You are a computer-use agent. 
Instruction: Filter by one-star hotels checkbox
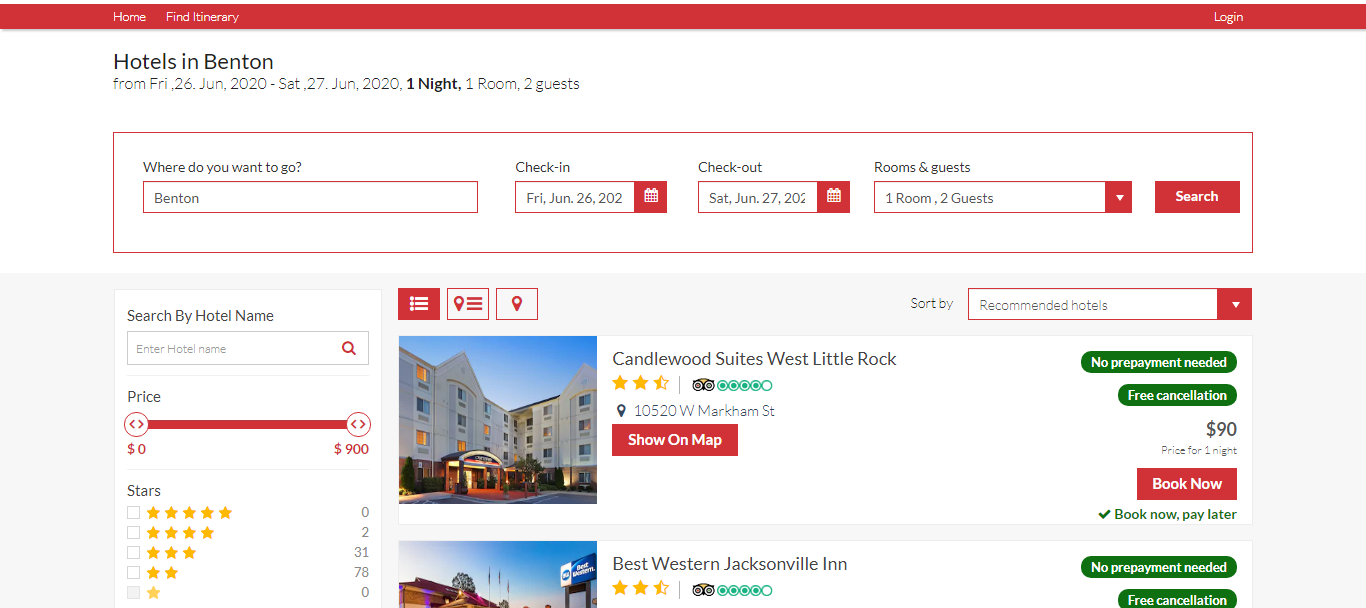(x=133, y=593)
